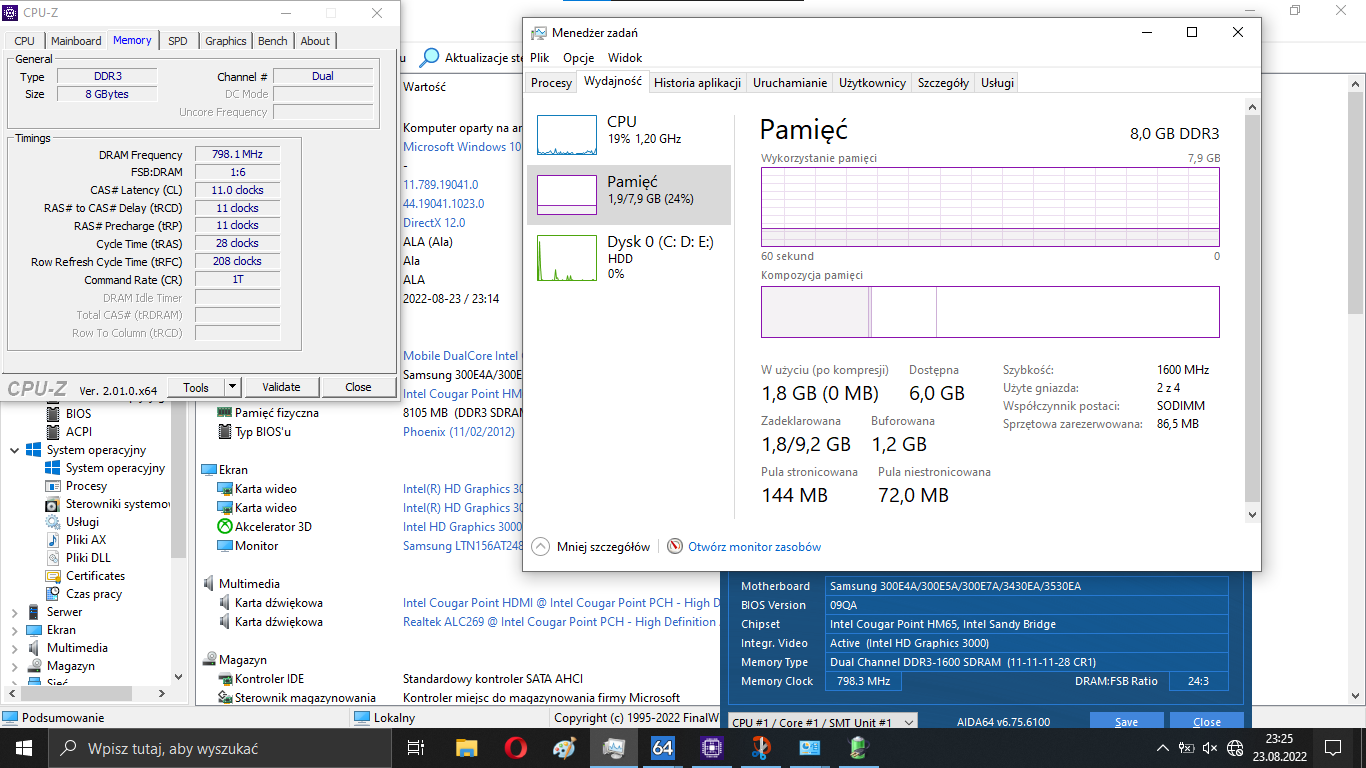Click Validate button in CPU-Z

coord(281,387)
